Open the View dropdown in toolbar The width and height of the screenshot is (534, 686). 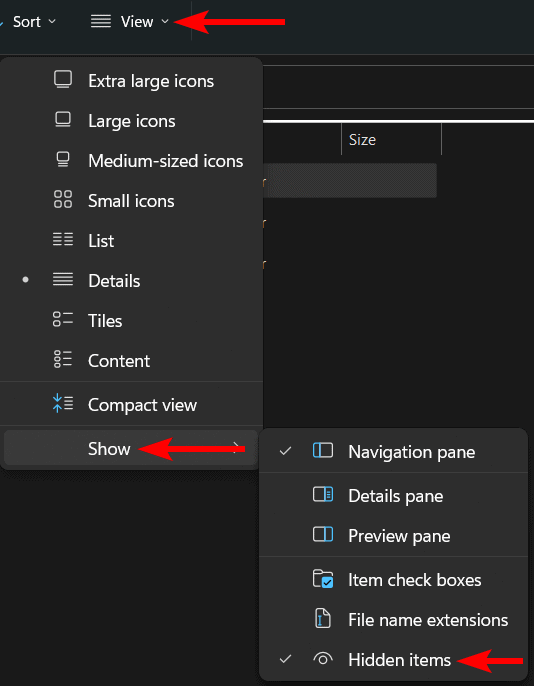(x=129, y=21)
